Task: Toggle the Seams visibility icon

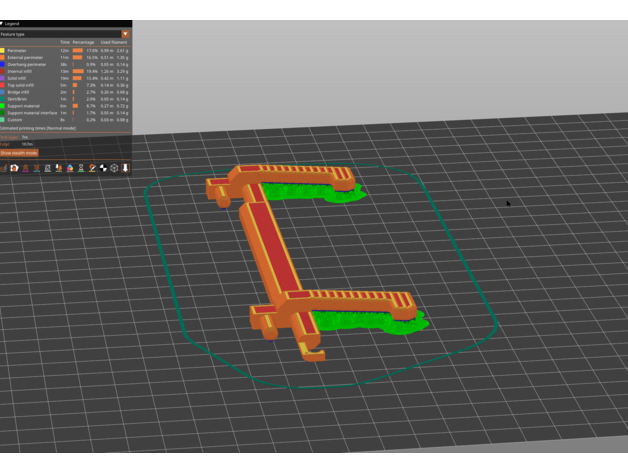Action: (x=48, y=168)
